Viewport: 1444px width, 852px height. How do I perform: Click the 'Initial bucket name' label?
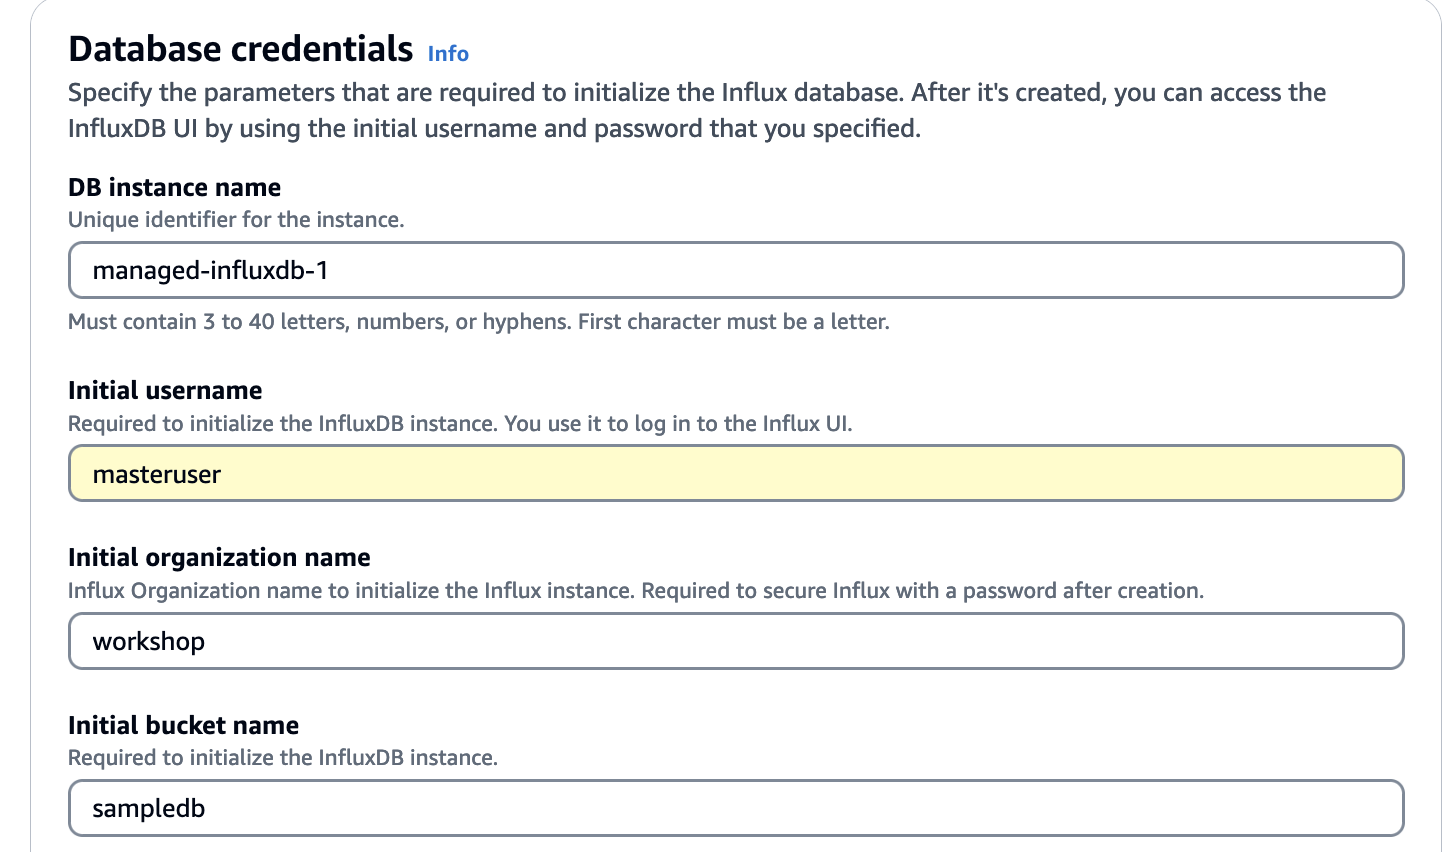pyautogui.click(x=183, y=725)
